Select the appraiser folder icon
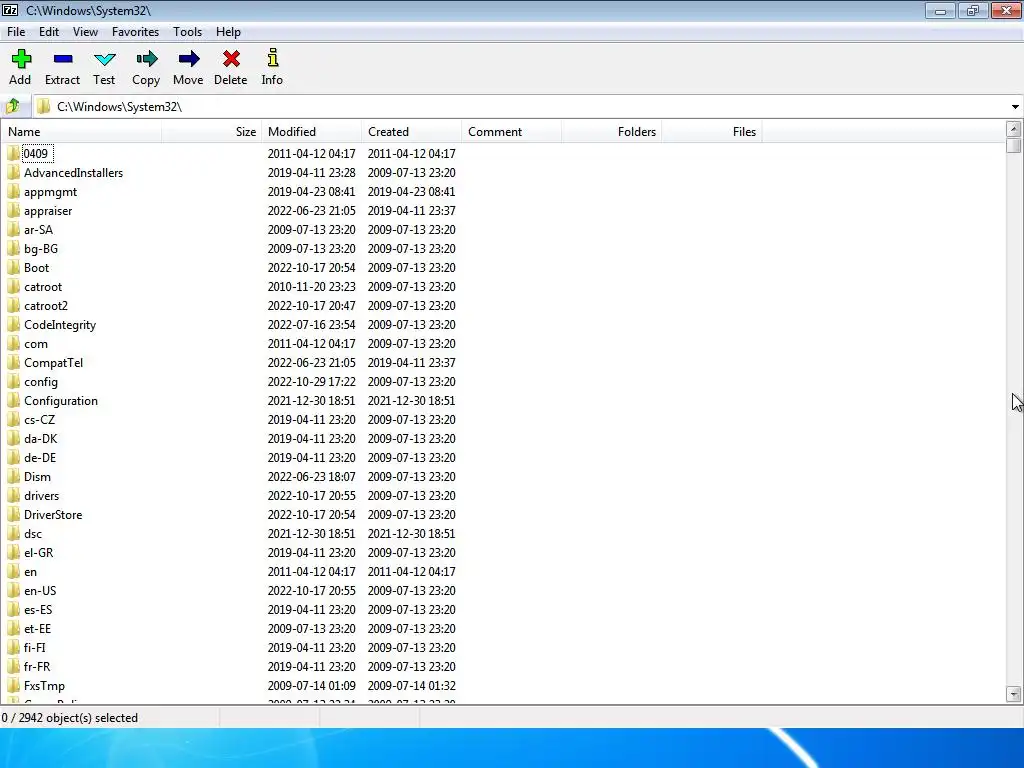This screenshot has height=768, width=1024. [x=14, y=210]
